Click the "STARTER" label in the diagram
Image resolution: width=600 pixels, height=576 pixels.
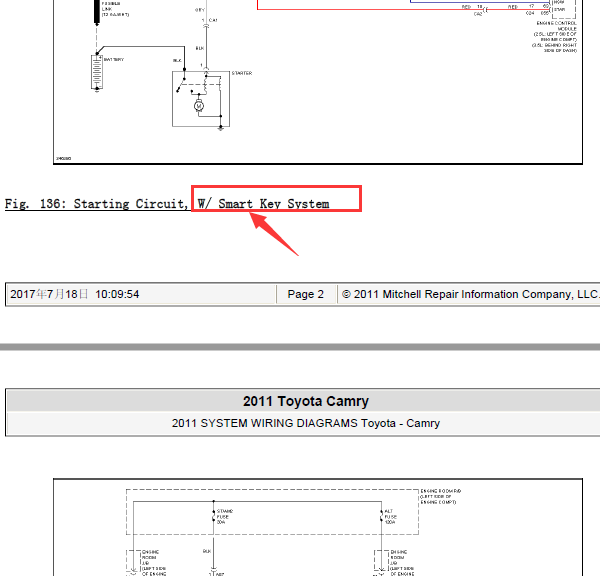(x=242, y=73)
